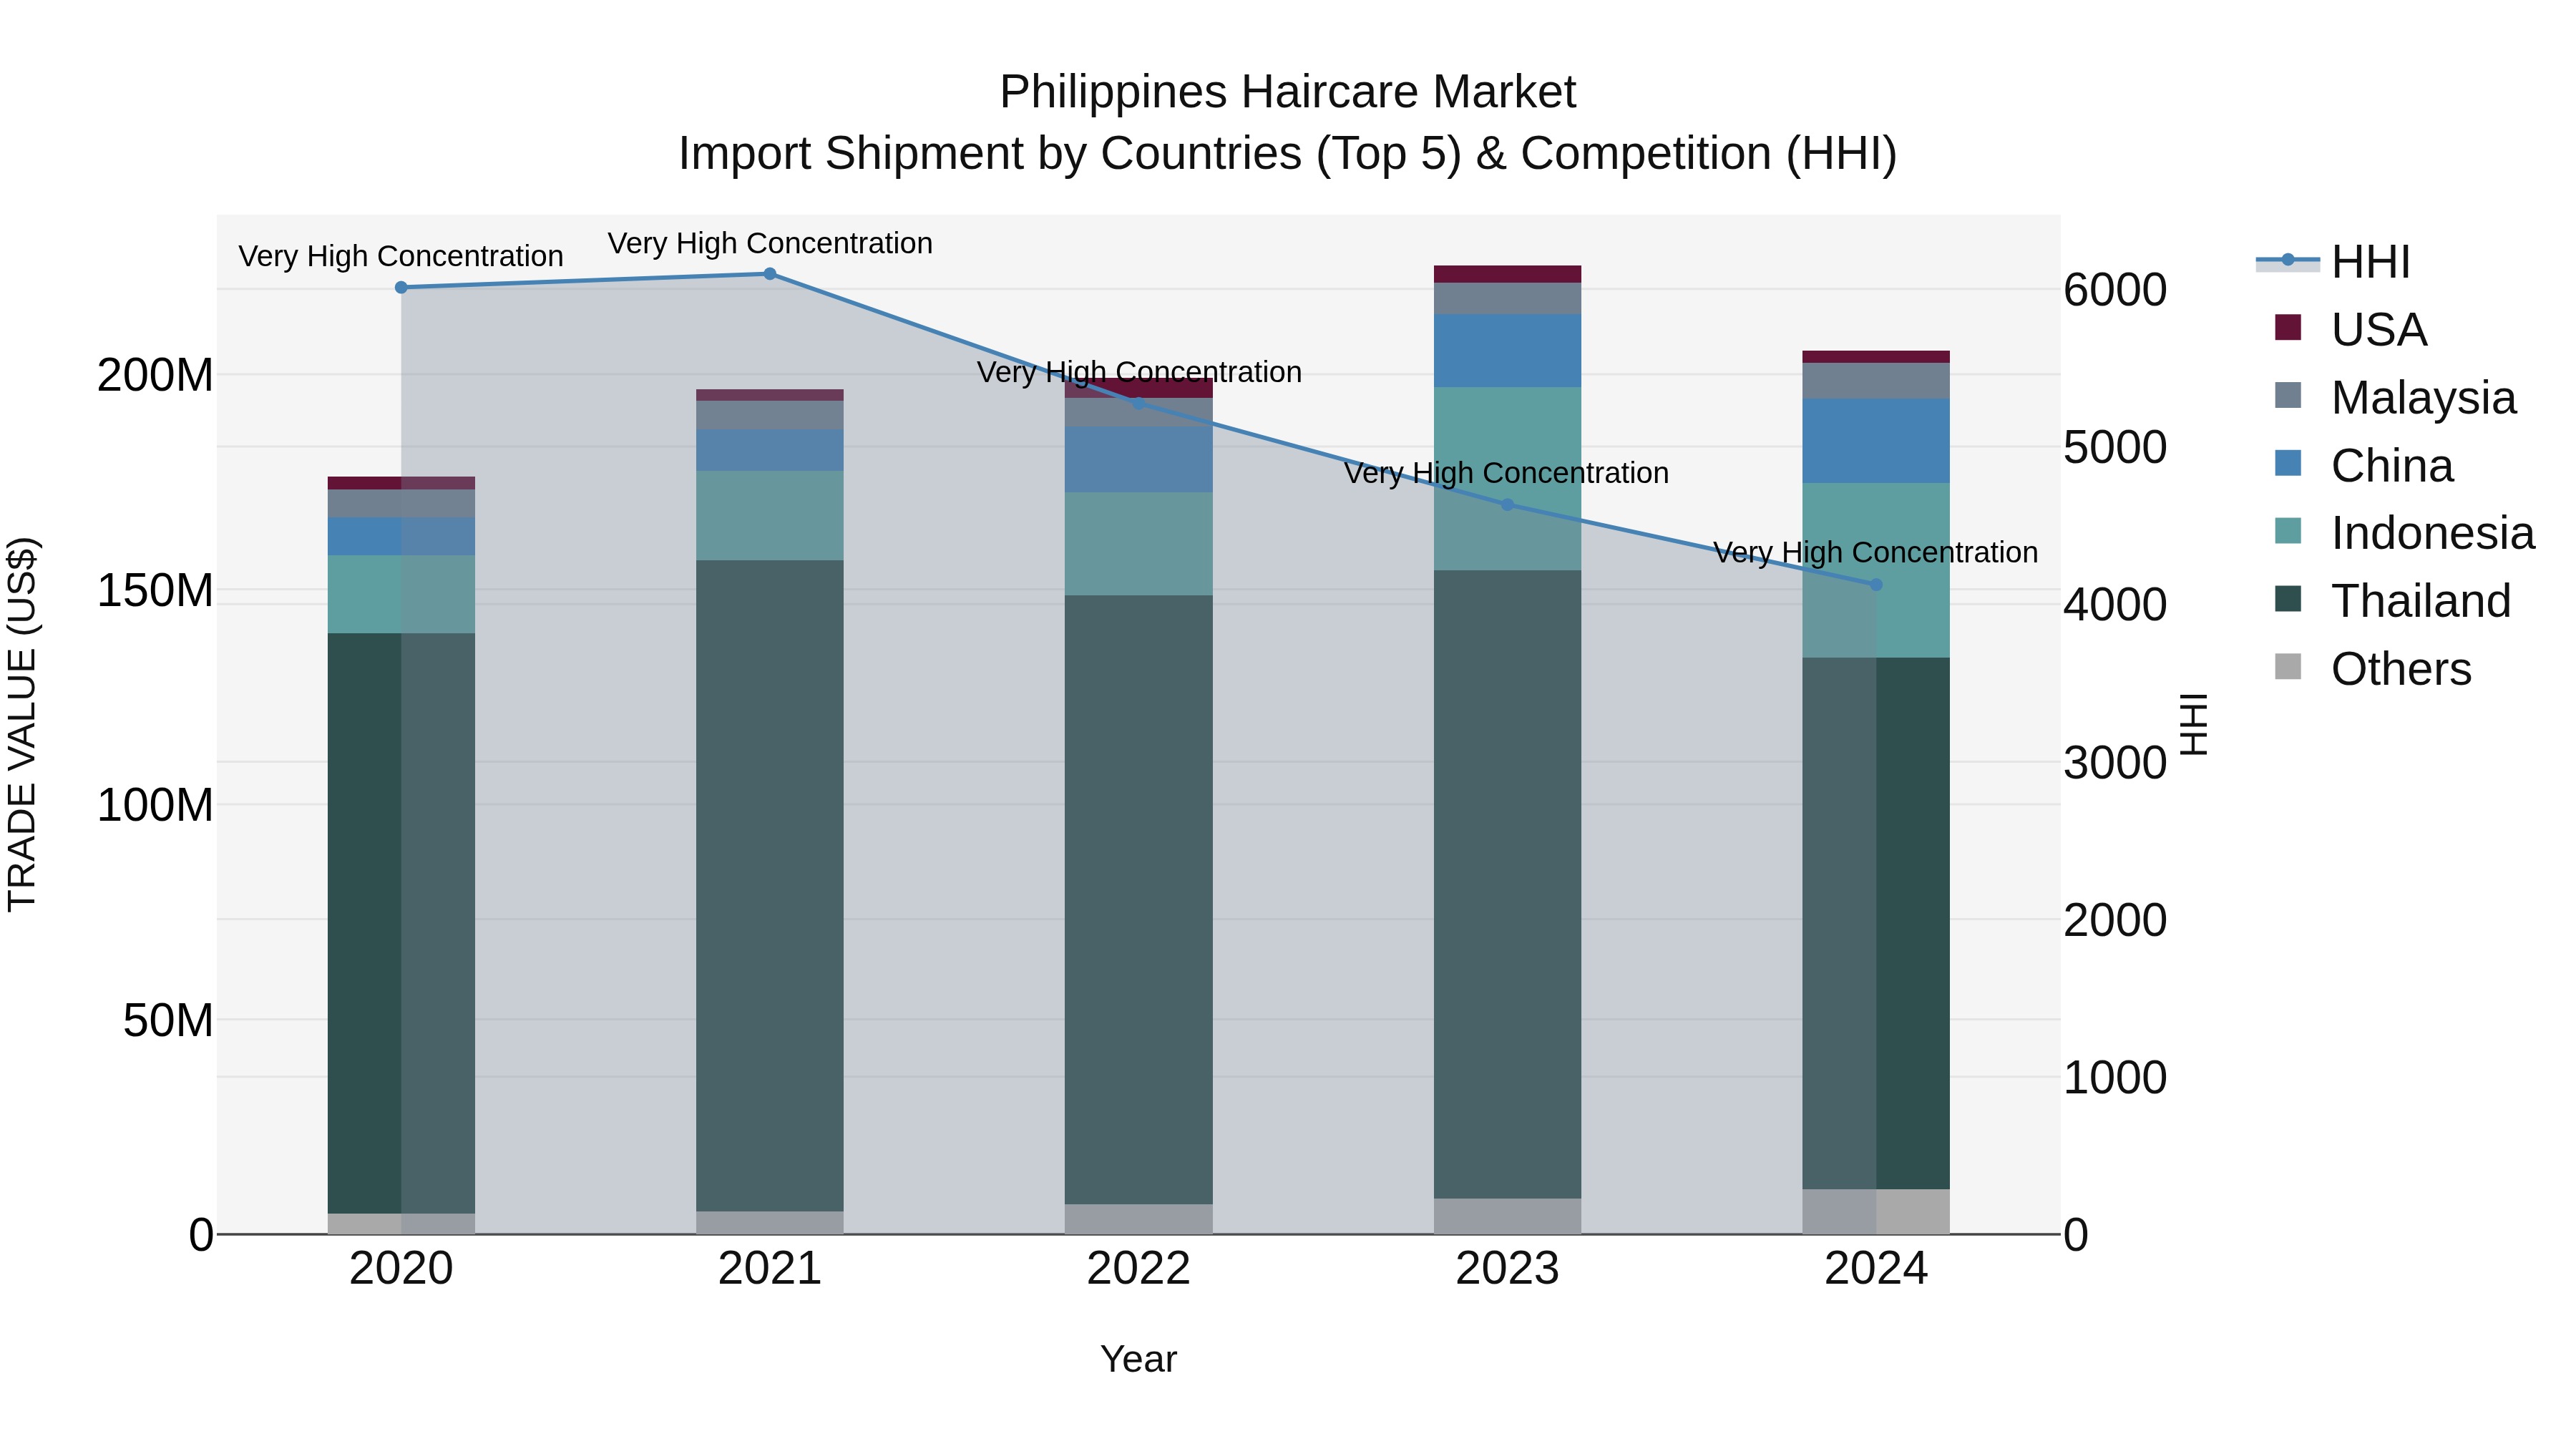Click the Thailand segment of the 2021 bar

pos(770,885)
